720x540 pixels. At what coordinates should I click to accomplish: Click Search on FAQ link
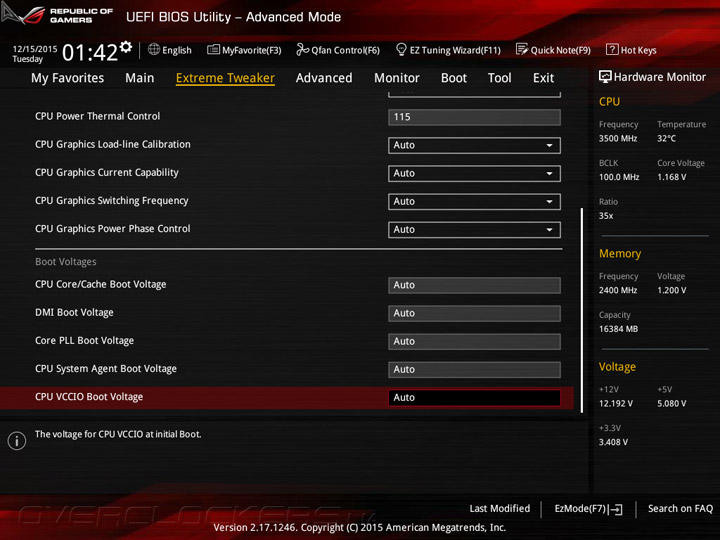click(x=681, y=509)
